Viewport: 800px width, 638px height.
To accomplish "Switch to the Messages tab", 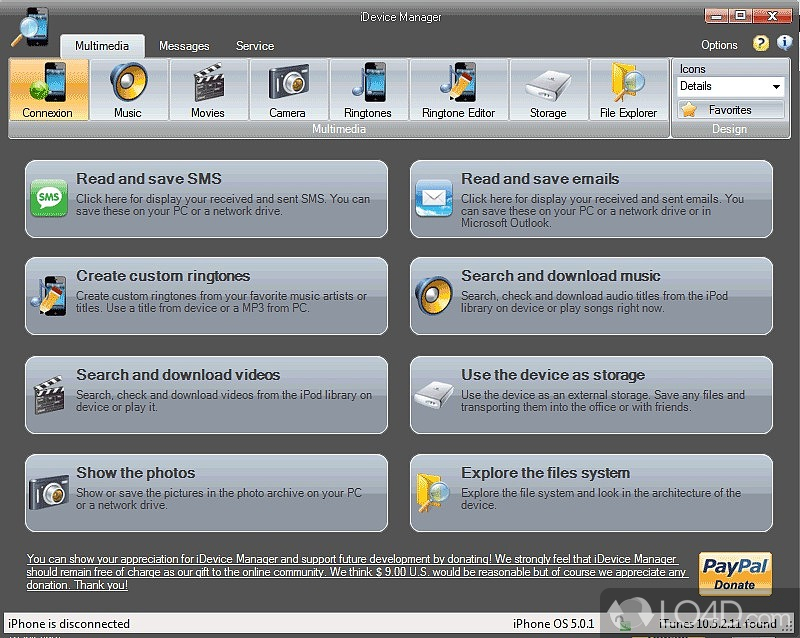I will 184,46.
